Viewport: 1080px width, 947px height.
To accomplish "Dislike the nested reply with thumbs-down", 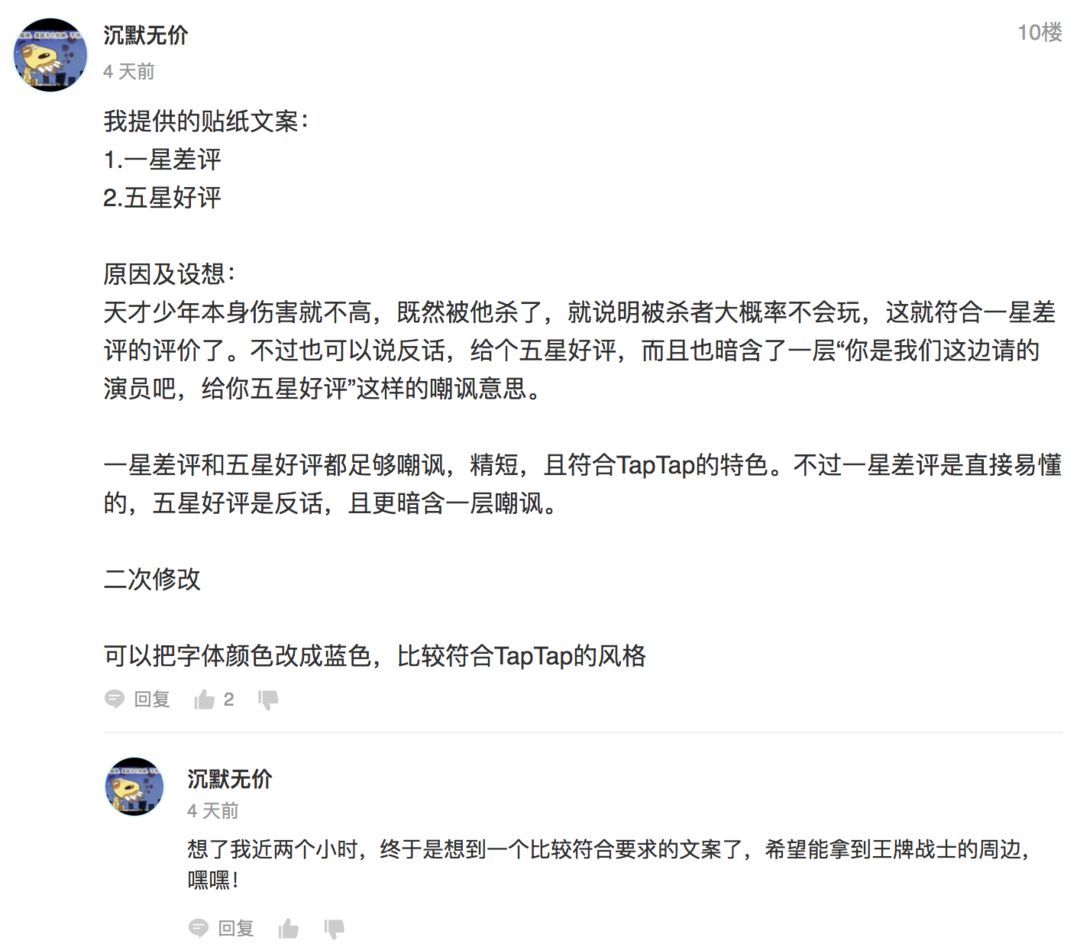I will tap(334, 929).
